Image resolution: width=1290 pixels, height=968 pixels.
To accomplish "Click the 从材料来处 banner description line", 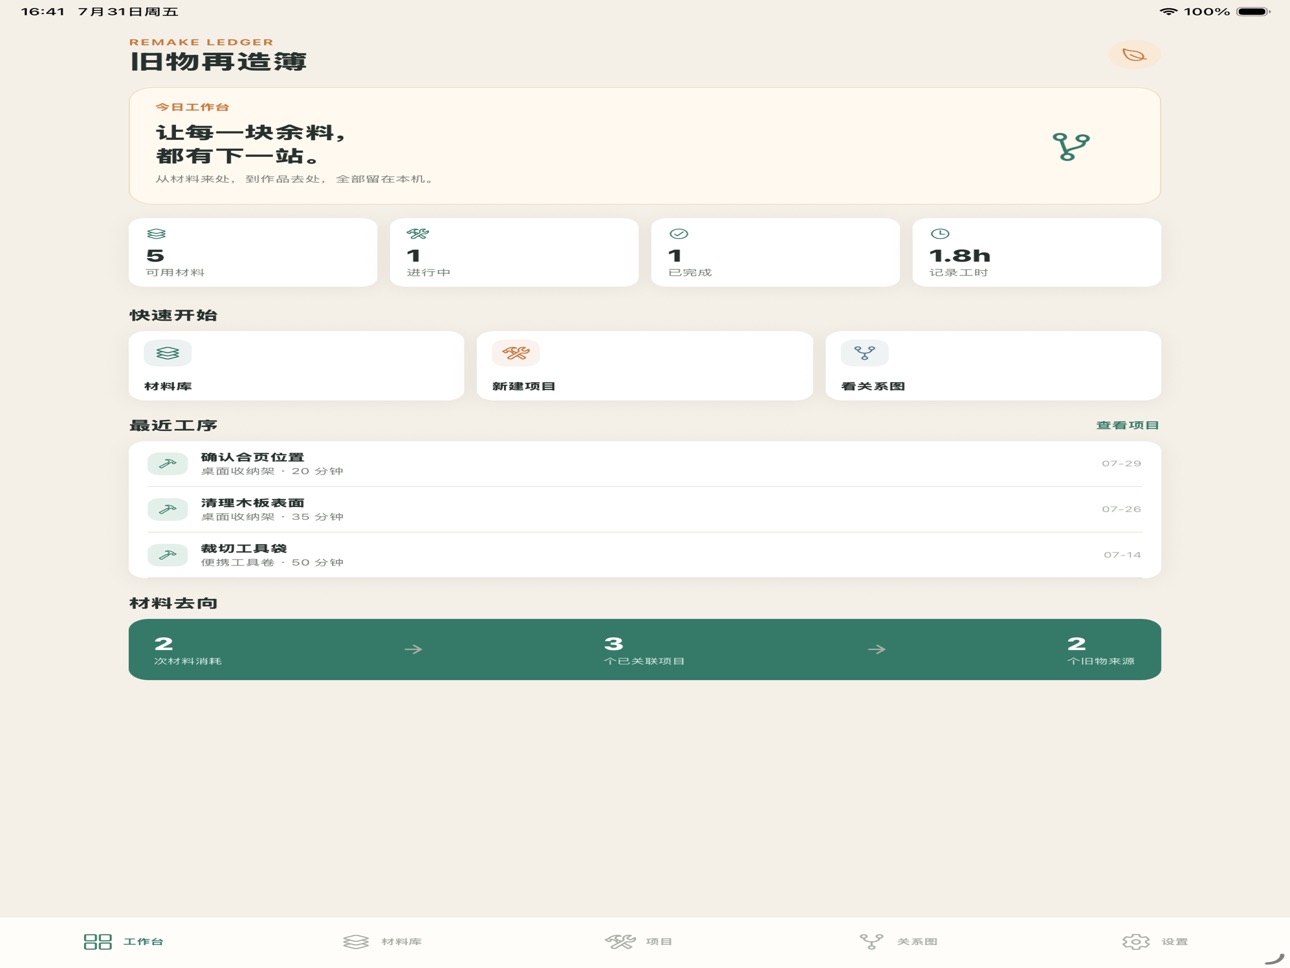I will pyautogui.click(x=296, y=180).
